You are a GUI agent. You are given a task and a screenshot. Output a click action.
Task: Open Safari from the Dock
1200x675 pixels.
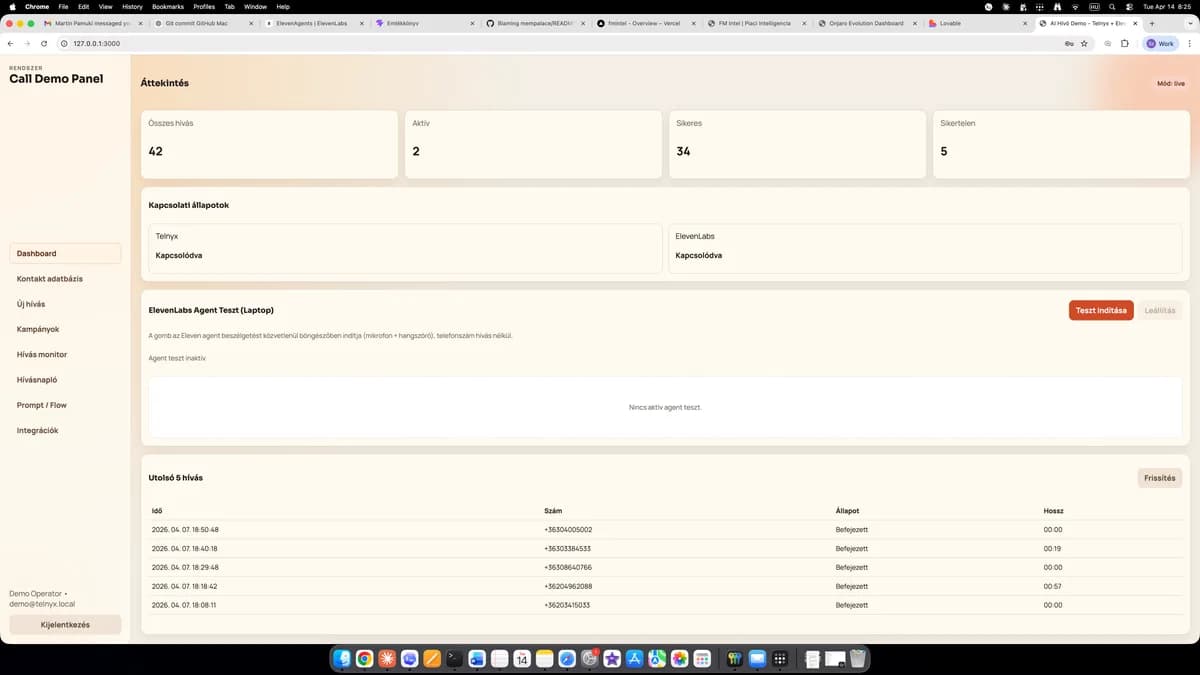567,658
